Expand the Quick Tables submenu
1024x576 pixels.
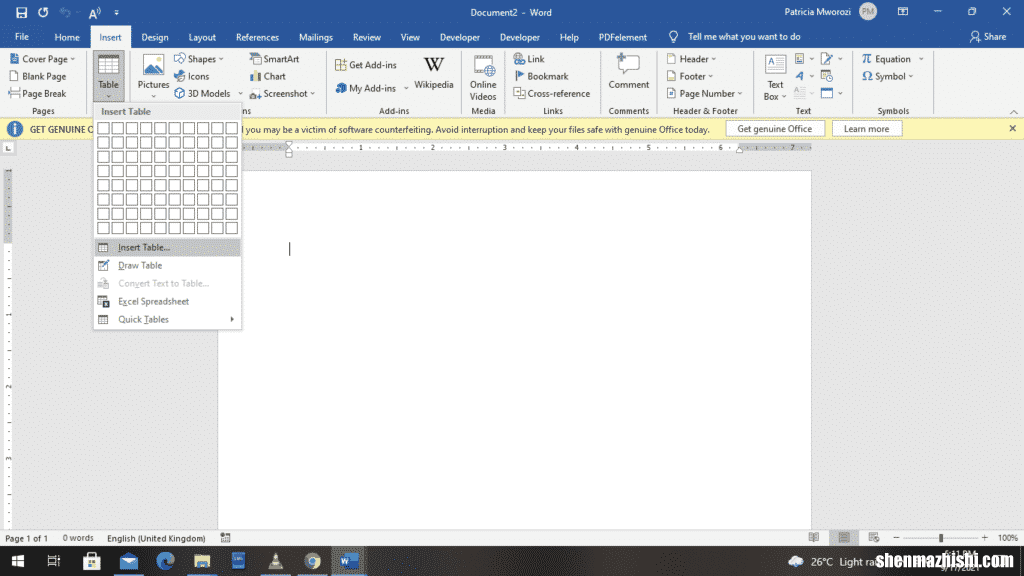point(167,319)
